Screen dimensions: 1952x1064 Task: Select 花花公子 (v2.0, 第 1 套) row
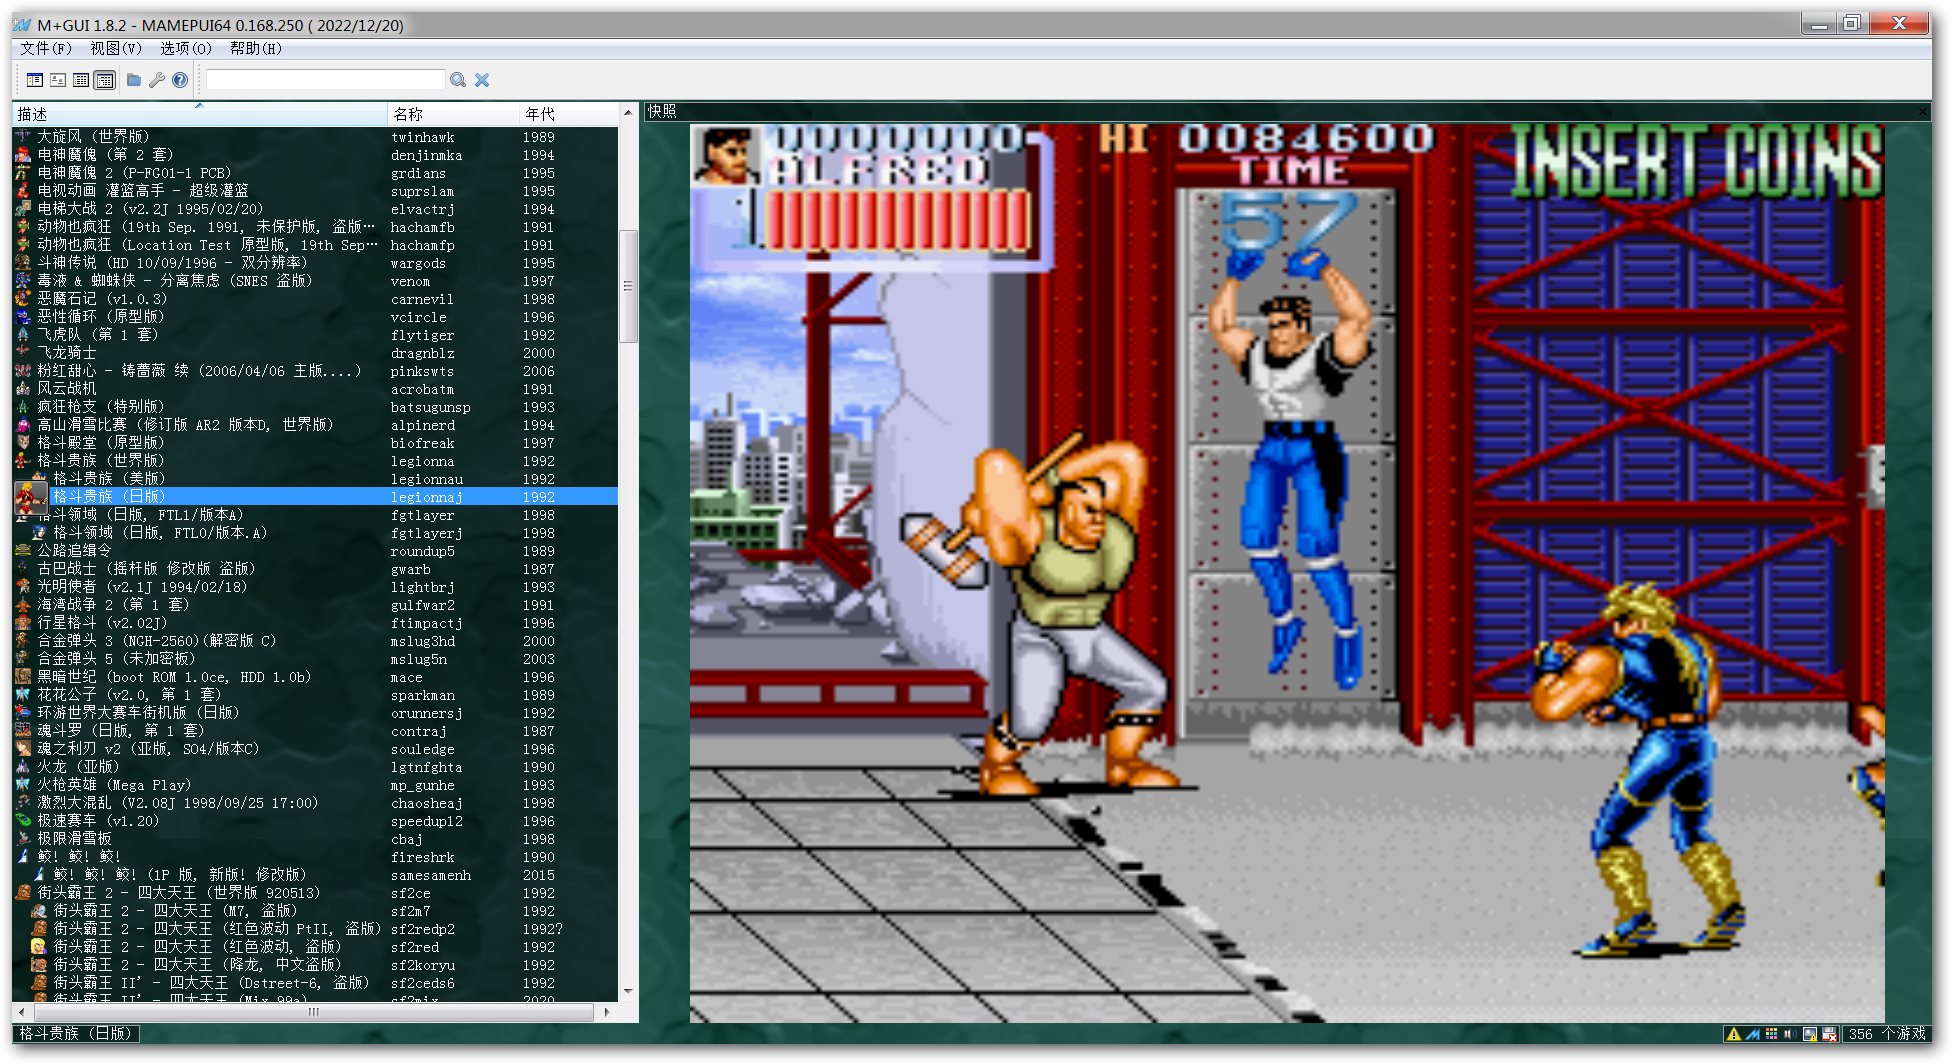point(315,694)
